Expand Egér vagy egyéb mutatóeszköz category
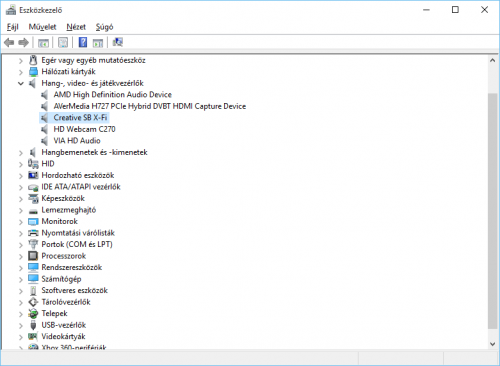 21,61
